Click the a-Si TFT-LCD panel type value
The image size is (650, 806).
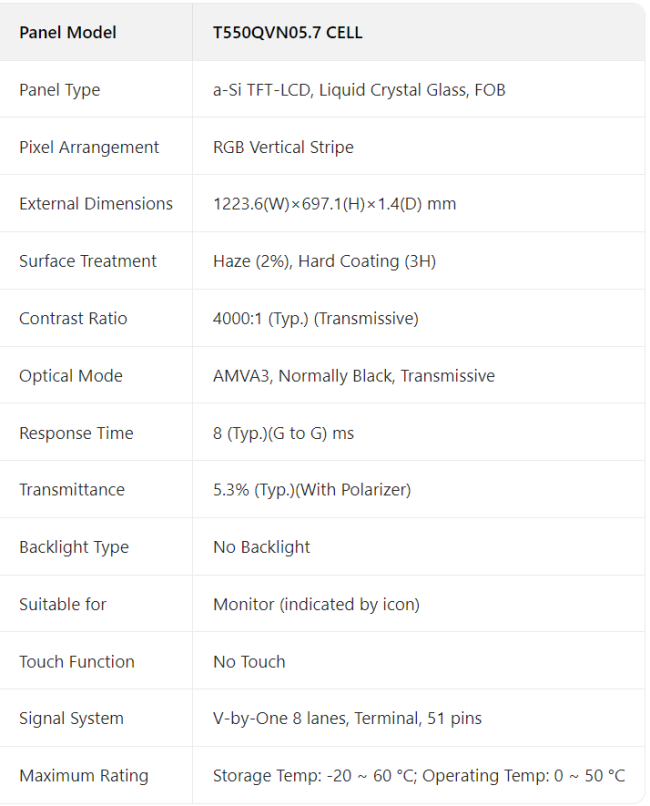tap(359, 90)
